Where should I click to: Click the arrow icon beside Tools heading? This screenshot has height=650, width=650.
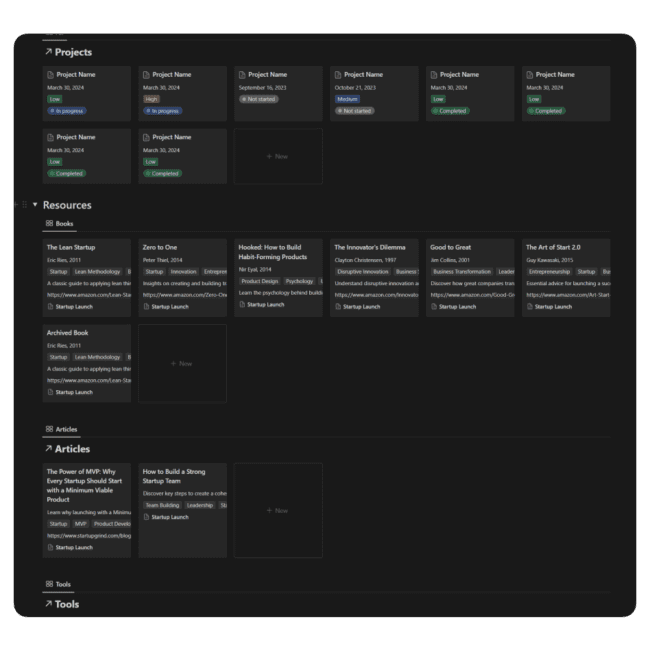48,604
